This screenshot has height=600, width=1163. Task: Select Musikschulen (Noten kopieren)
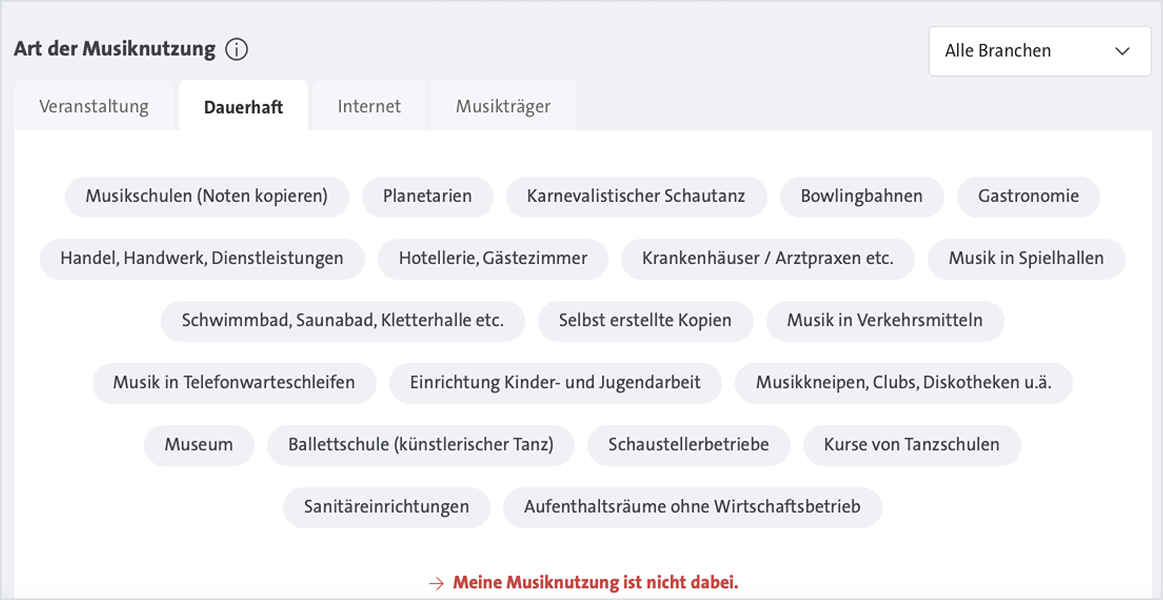click(x=206, y=197)
